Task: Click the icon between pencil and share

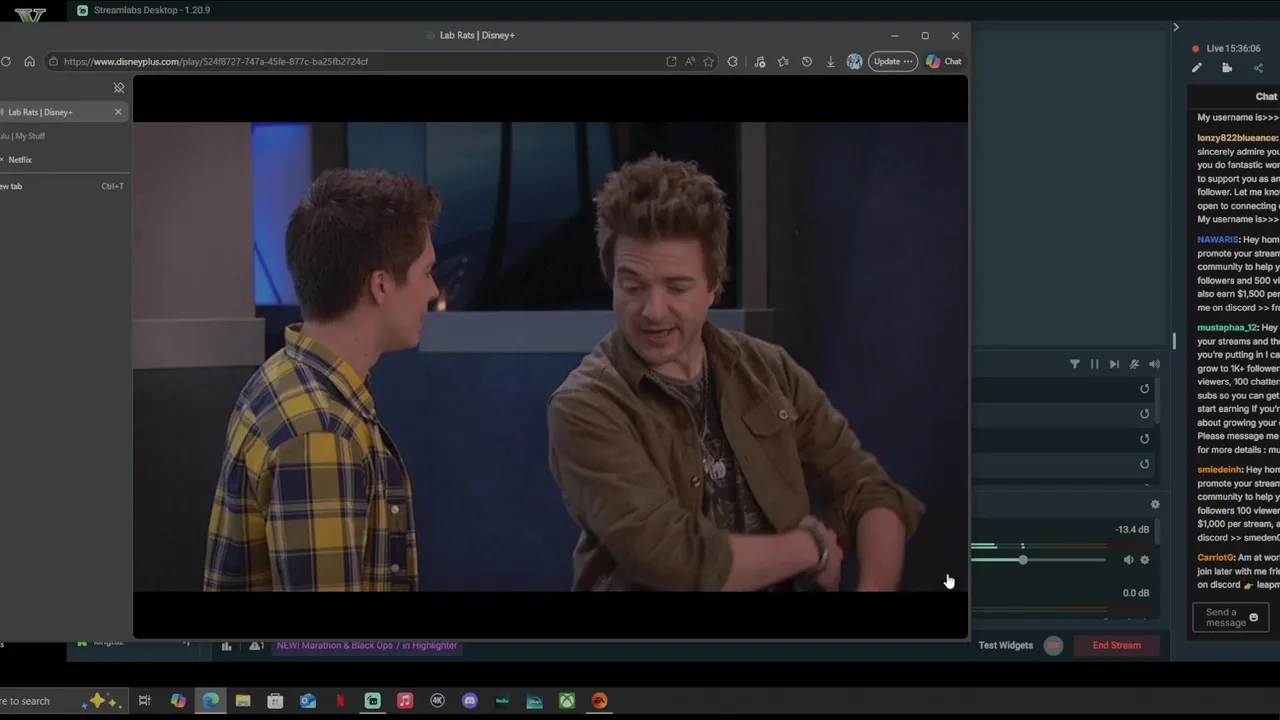Action: [x=1227, y=68]
